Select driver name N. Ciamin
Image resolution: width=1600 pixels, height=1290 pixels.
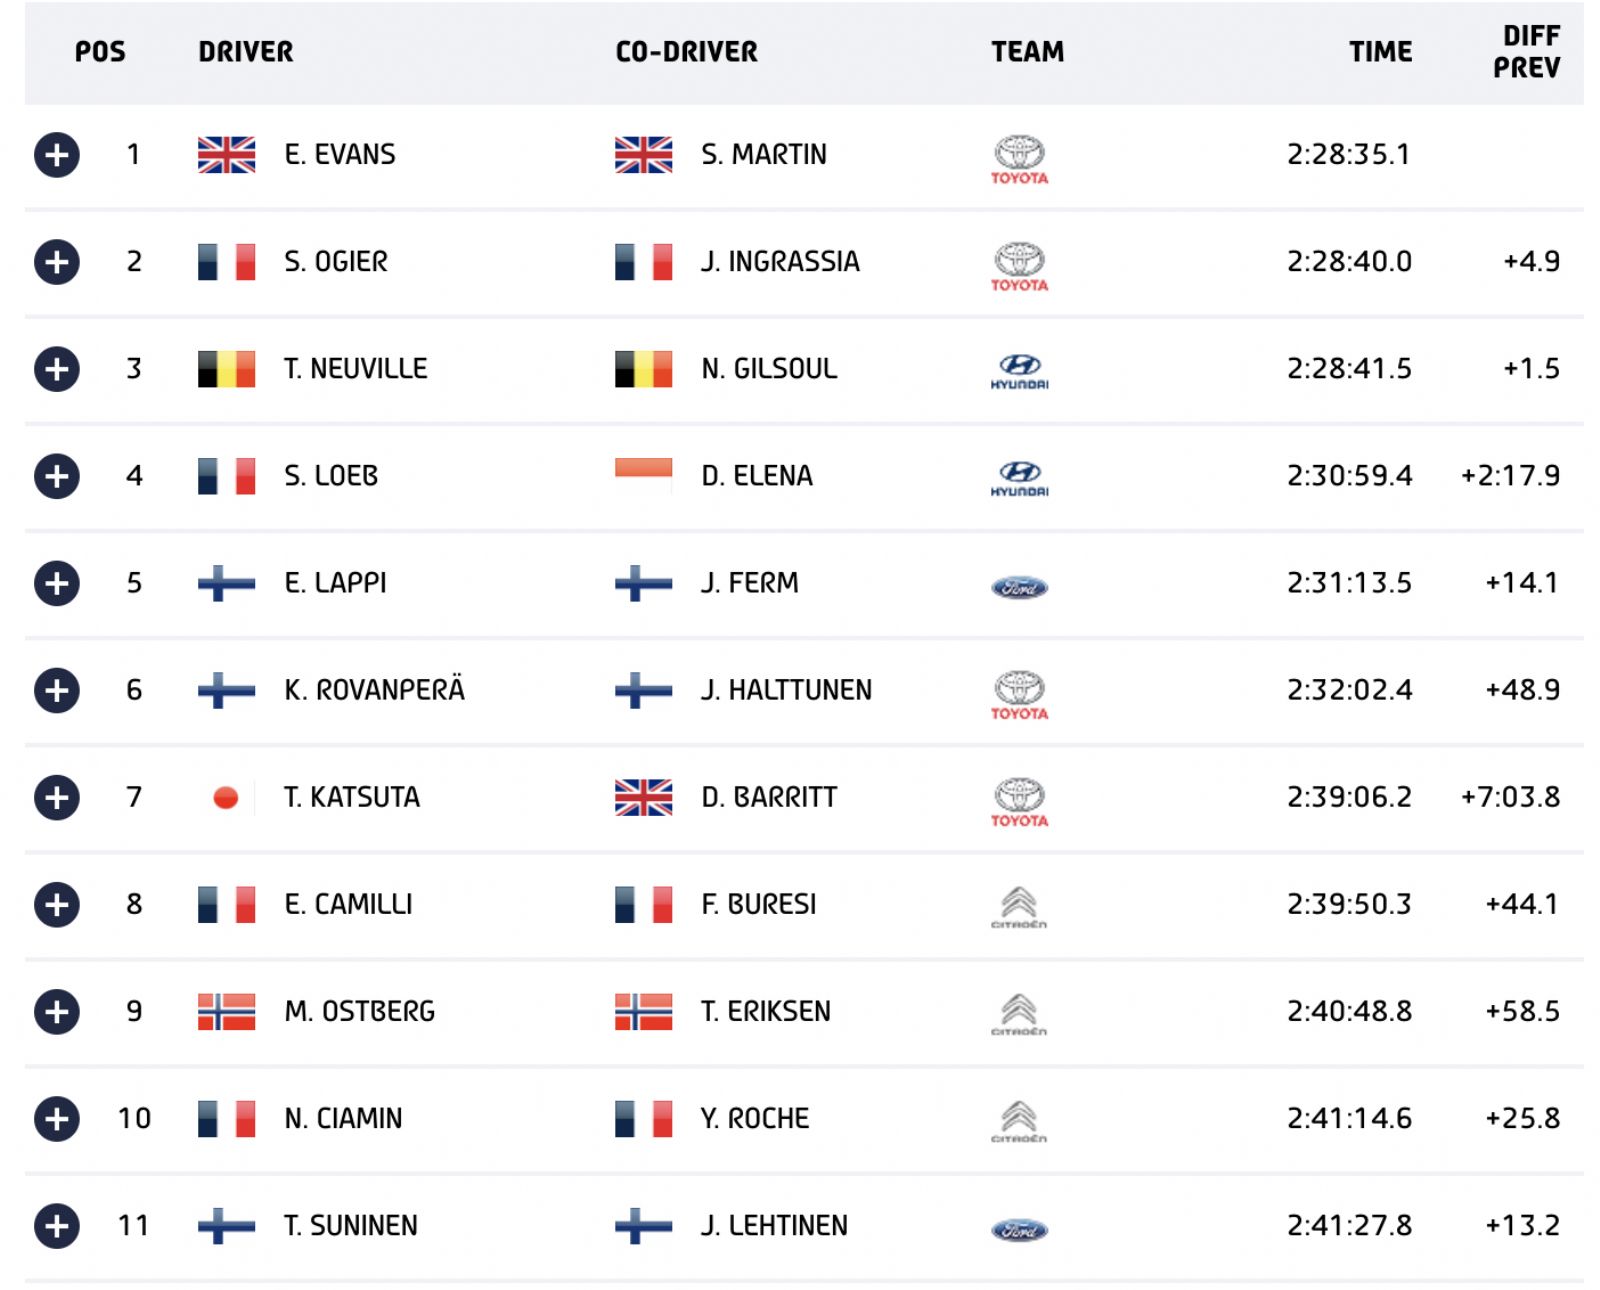(x=343, y=1118)
